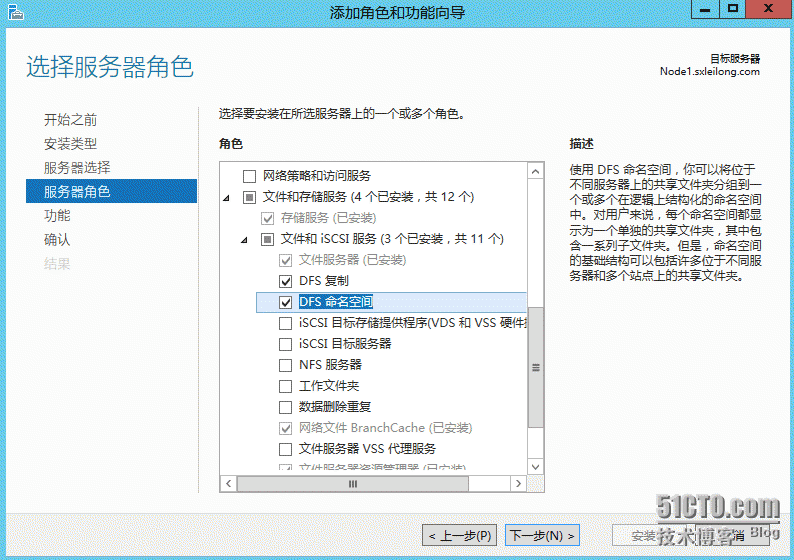
Task: Click horizontal scroll right arrow
Action: 518,484
